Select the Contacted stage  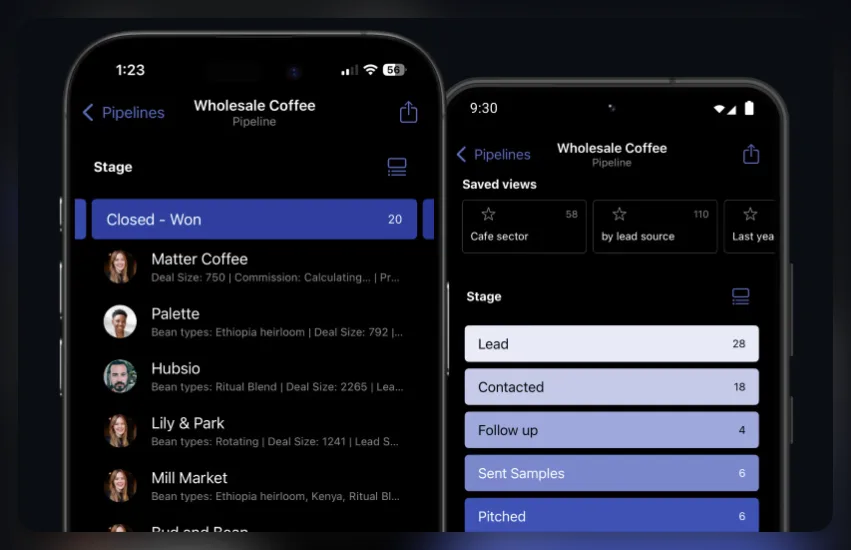[x=612, y=387]
